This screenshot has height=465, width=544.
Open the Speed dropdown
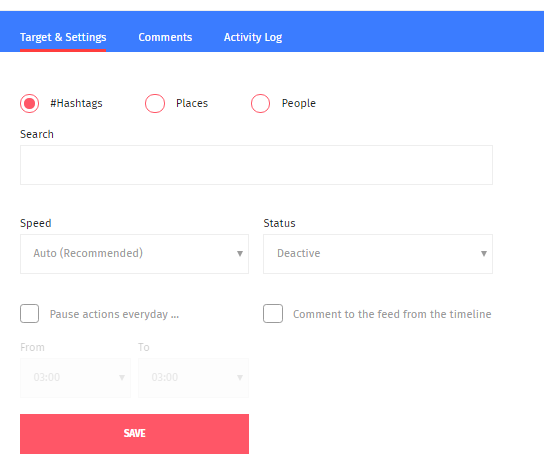pos(134,254)
